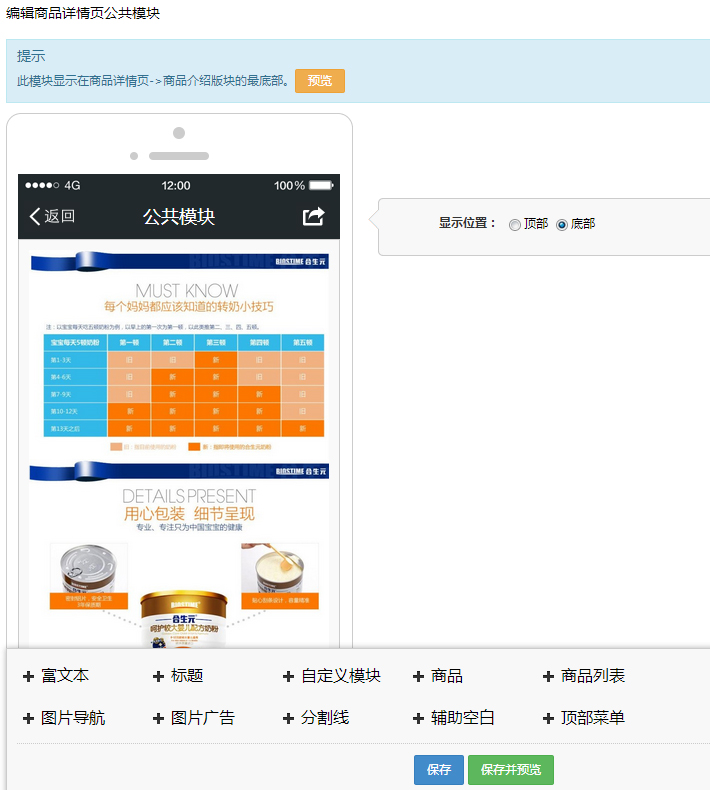Click the green 保存并预览 button
Viewport: 710px width, 790px height.
pyautogui.click(x=511, y=770)
